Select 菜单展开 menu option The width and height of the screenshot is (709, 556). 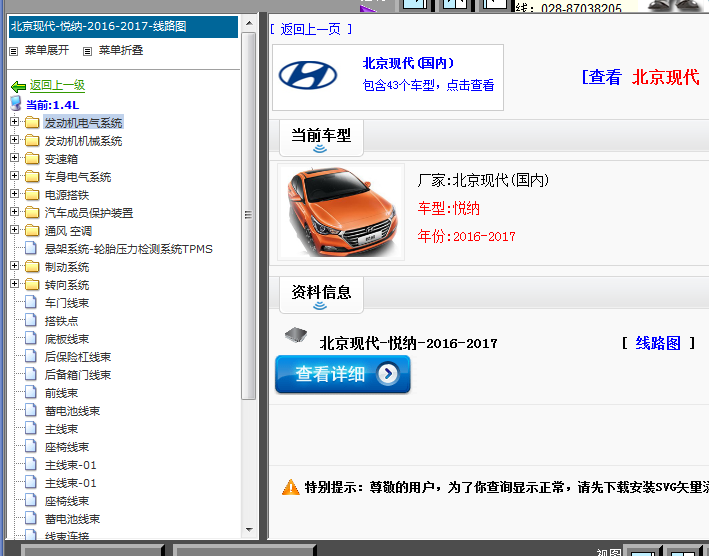(x=47, y=50)
